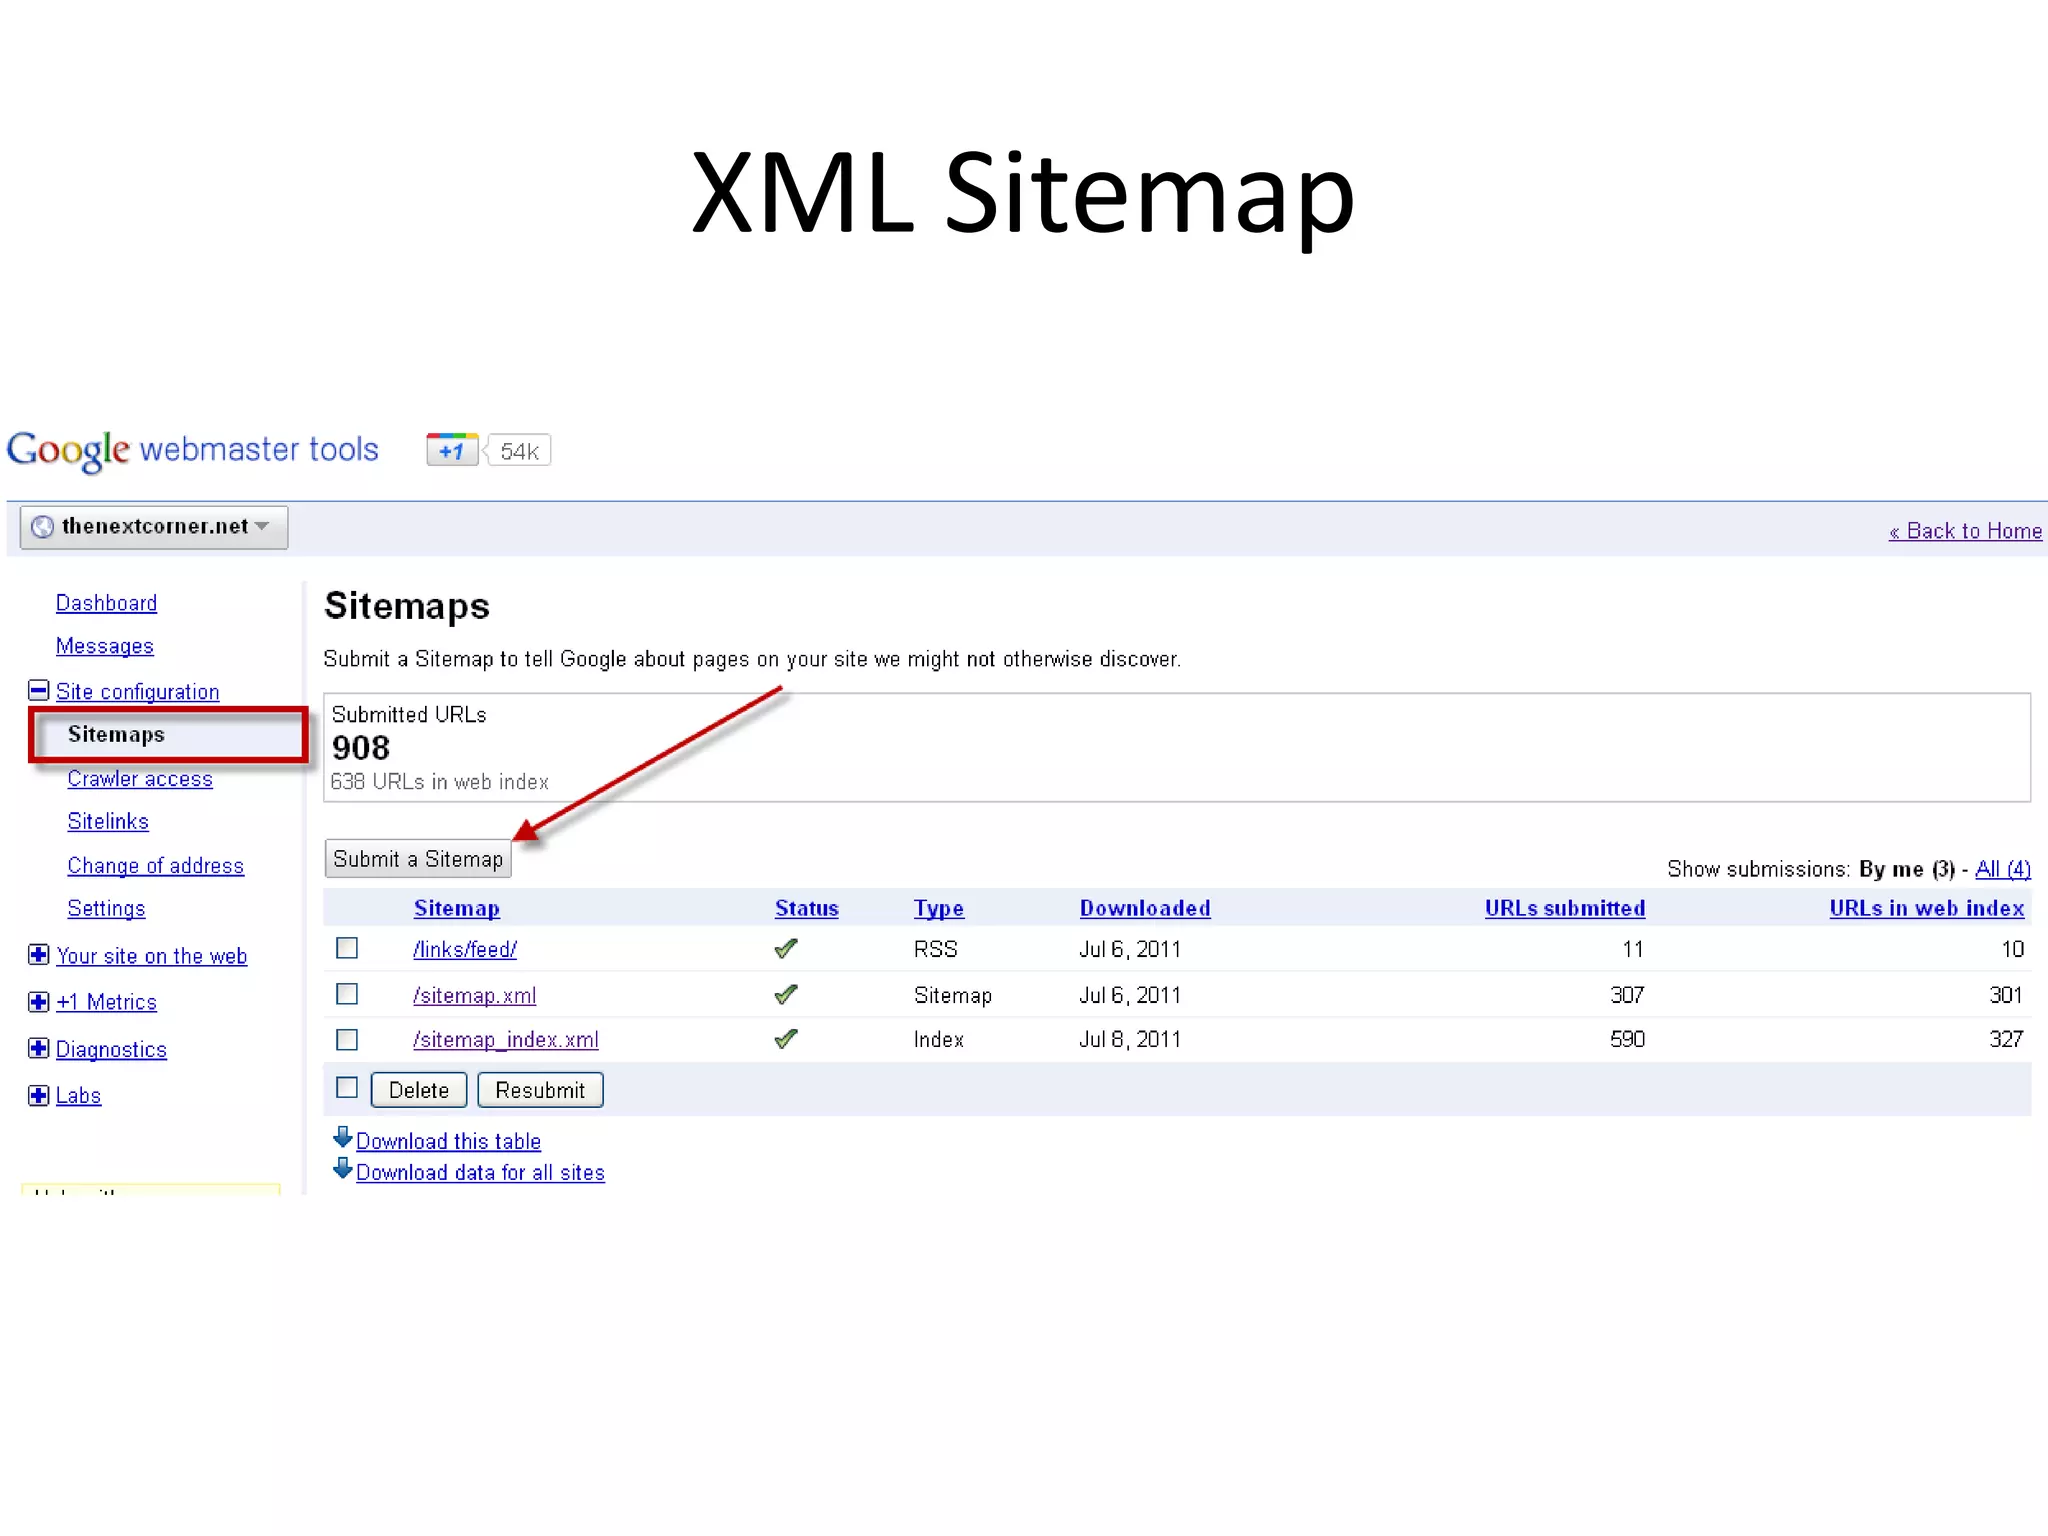This screenshot has height=1536, width=2048.
Task: Click the download arrow icon for this table
Action: [x=342, y=1138]
